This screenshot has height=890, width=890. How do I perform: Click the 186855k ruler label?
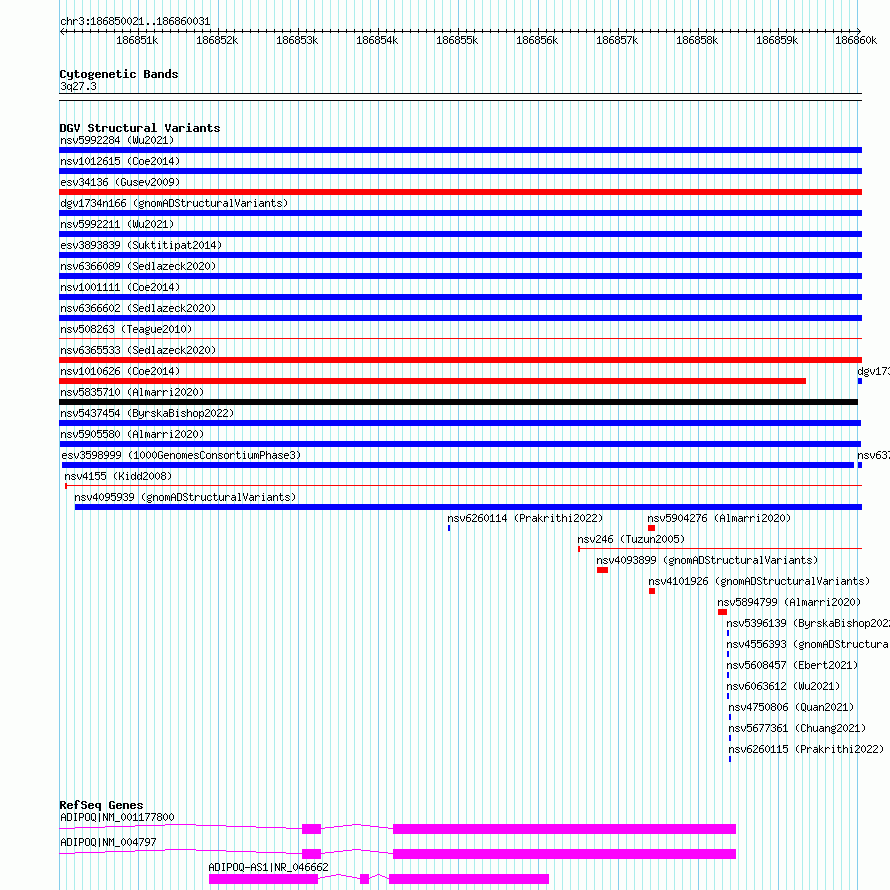[457, 40]
